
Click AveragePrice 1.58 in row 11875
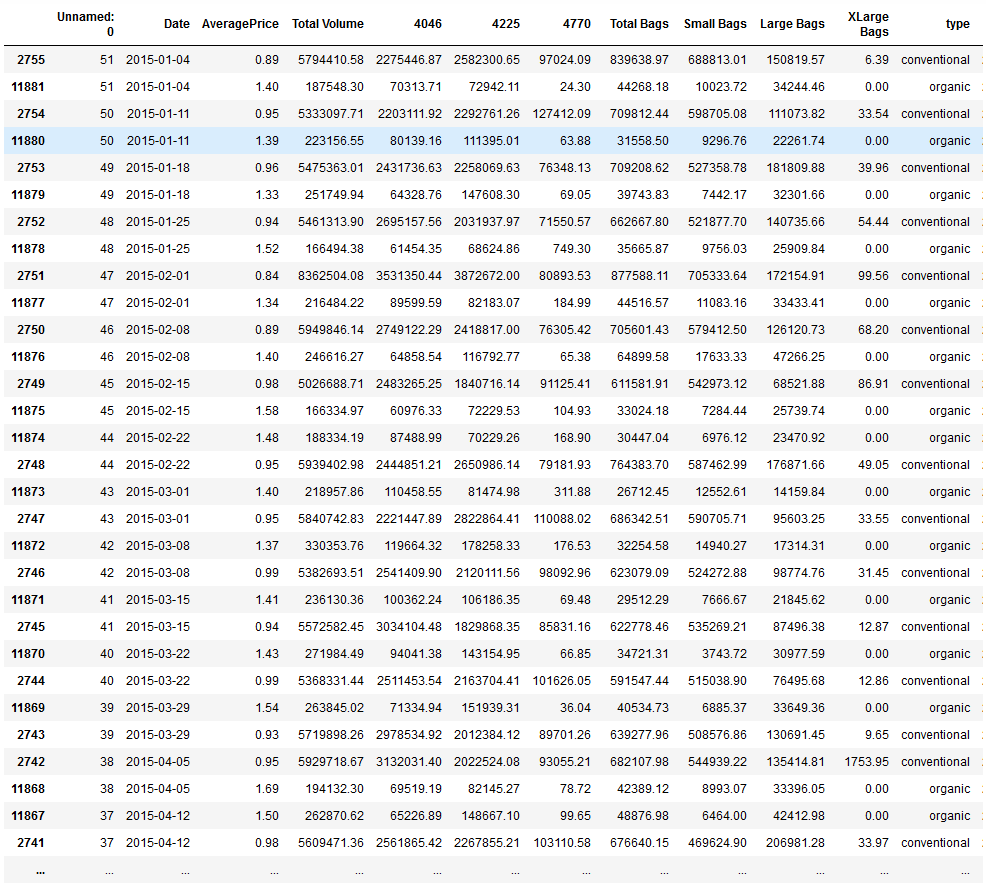267,411
